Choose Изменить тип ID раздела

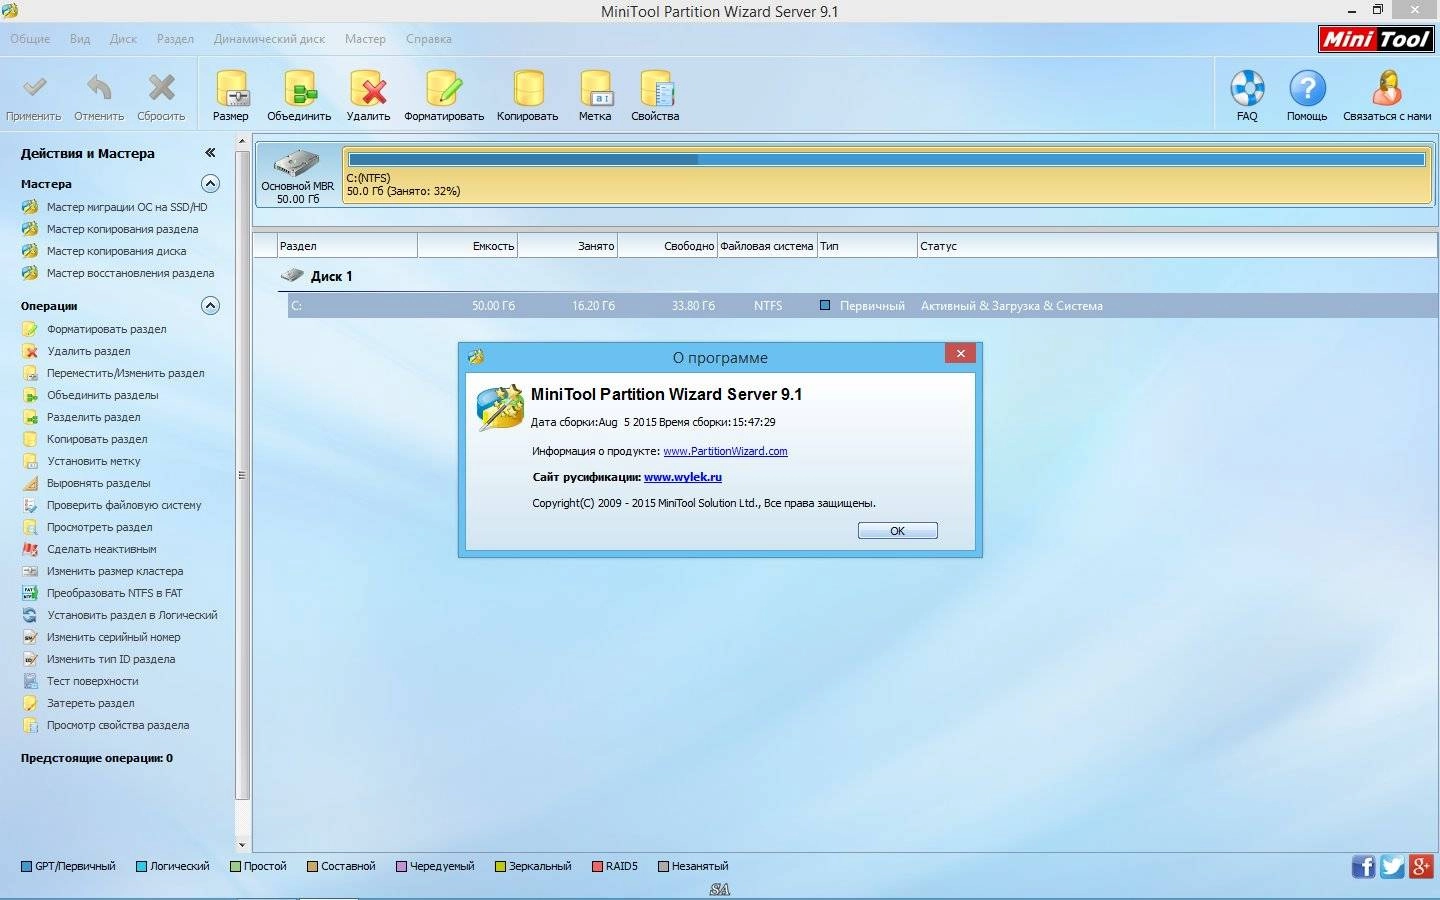pos(110,659)
